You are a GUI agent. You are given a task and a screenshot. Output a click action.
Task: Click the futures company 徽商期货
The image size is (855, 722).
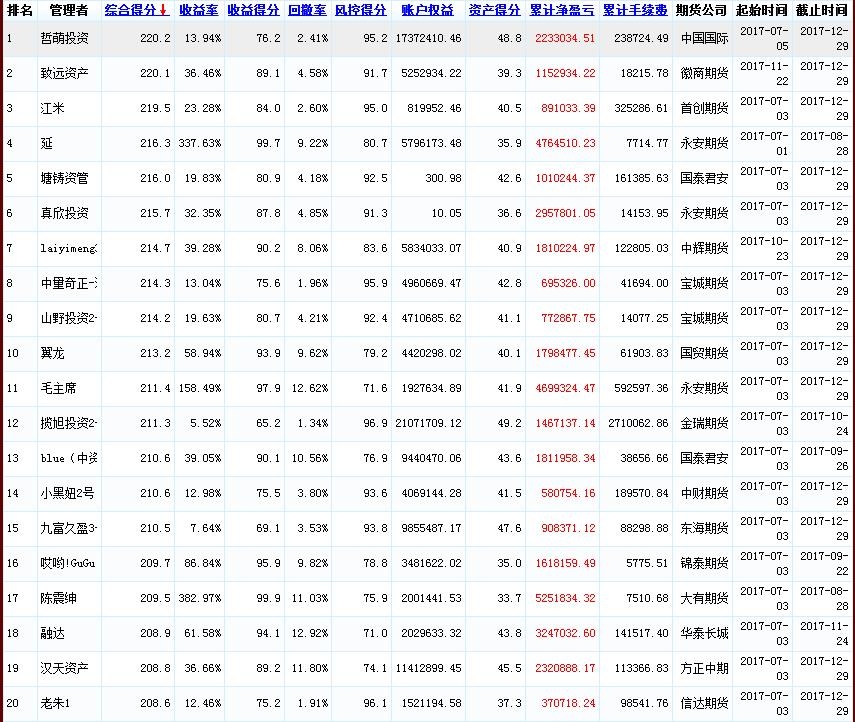[704, 73]
